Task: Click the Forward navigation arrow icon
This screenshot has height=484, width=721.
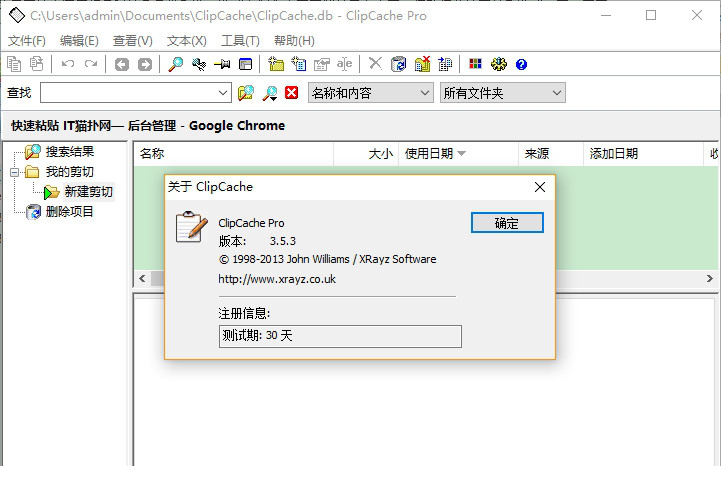Action: click(145, 64)
